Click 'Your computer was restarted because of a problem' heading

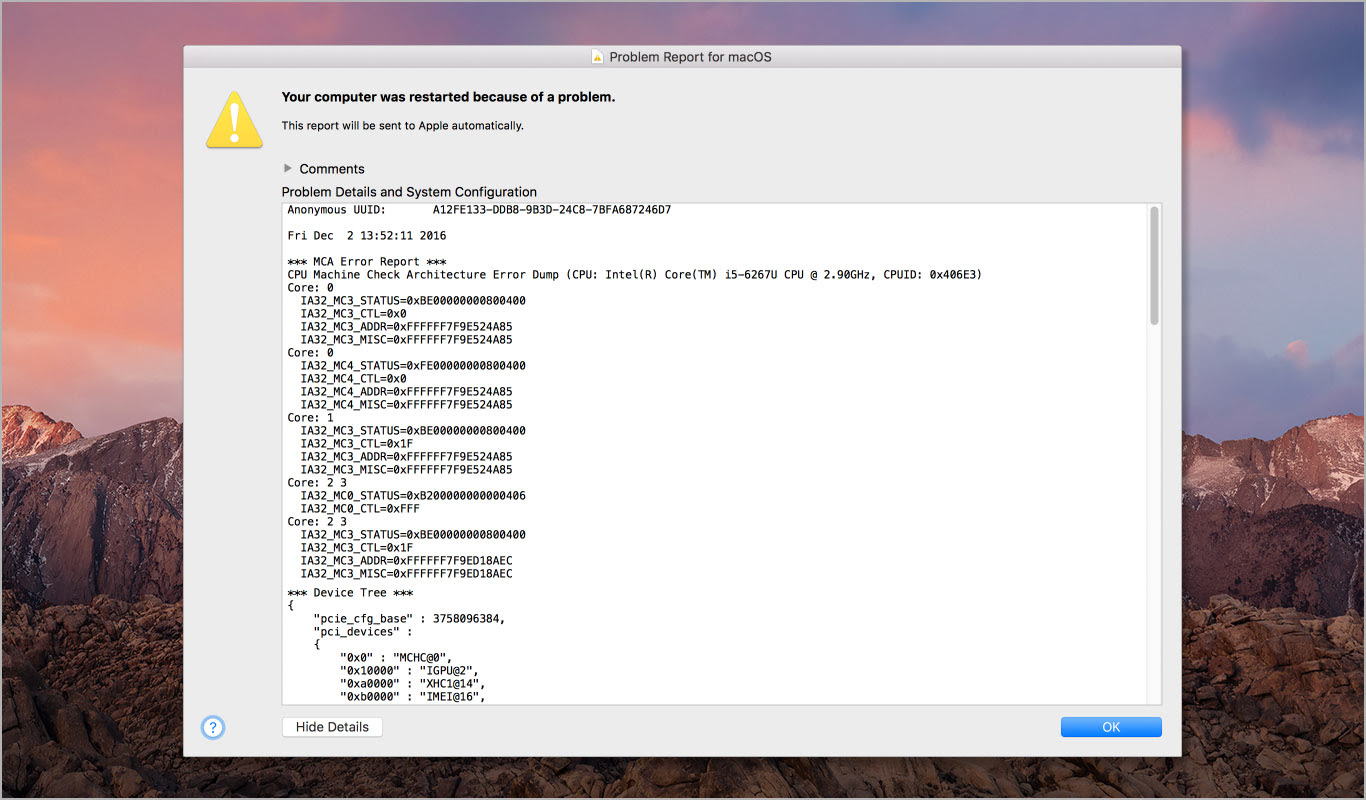click(x=448, y=97)
